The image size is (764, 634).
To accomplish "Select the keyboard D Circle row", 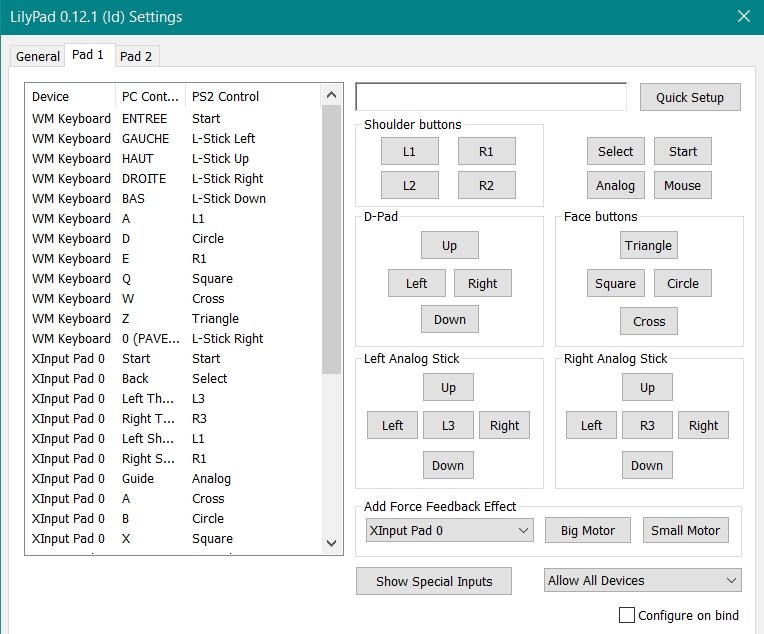I will (174, 238).
